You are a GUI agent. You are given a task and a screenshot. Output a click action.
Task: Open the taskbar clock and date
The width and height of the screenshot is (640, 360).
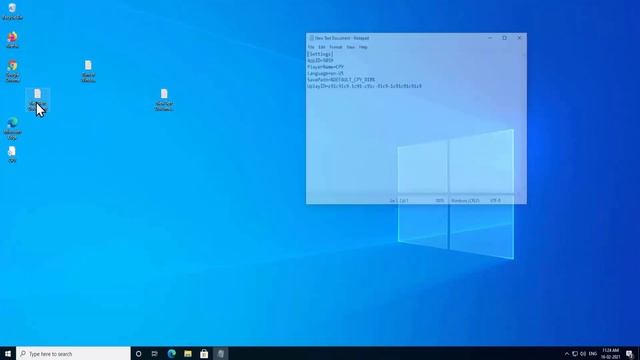[611, 353]
